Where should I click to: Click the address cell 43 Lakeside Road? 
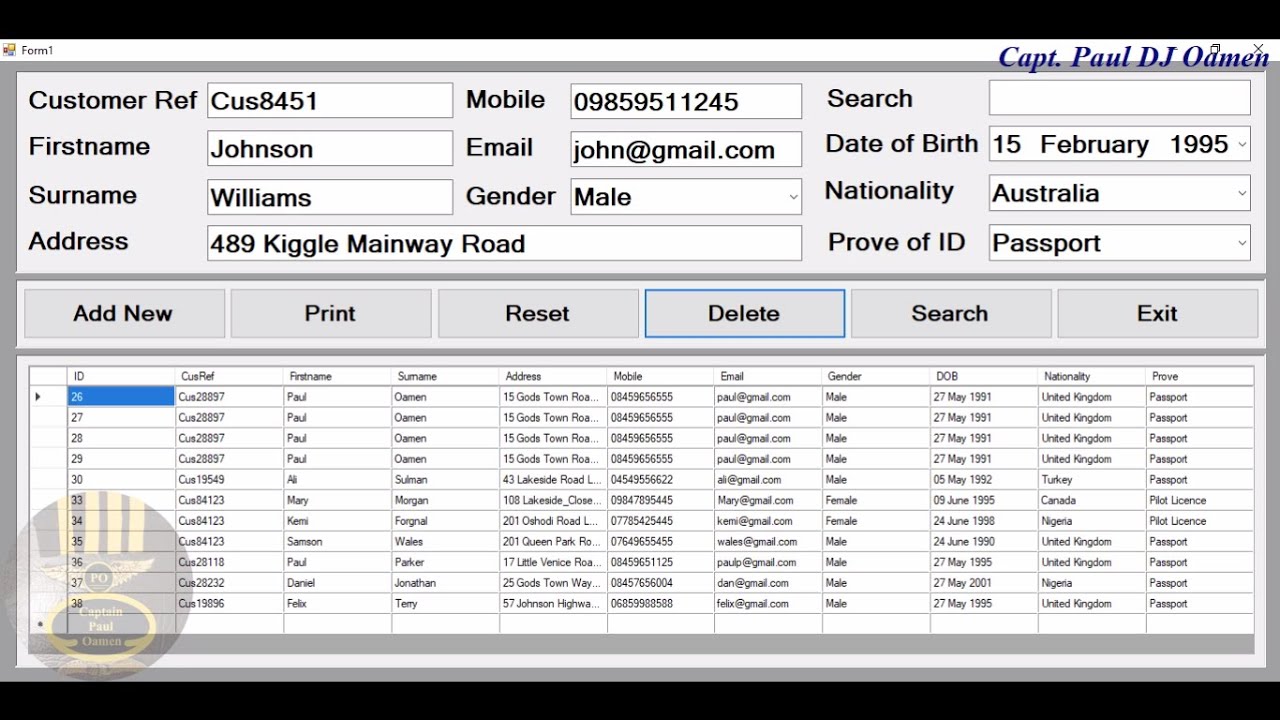click(553, 480)
